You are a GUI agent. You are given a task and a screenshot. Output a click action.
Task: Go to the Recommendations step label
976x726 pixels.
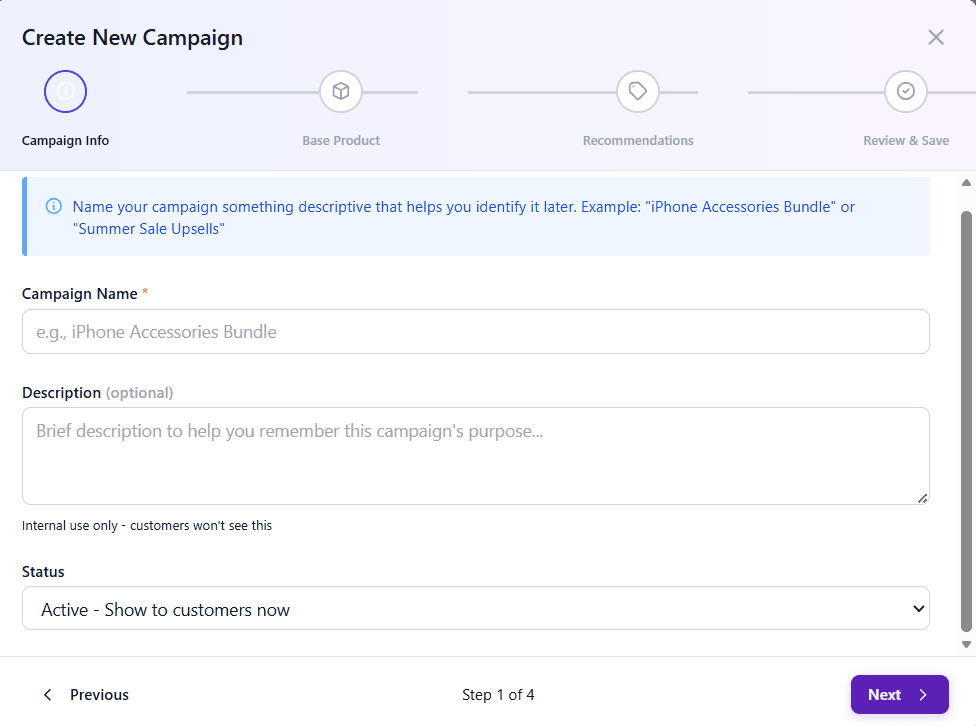(638, 141)
